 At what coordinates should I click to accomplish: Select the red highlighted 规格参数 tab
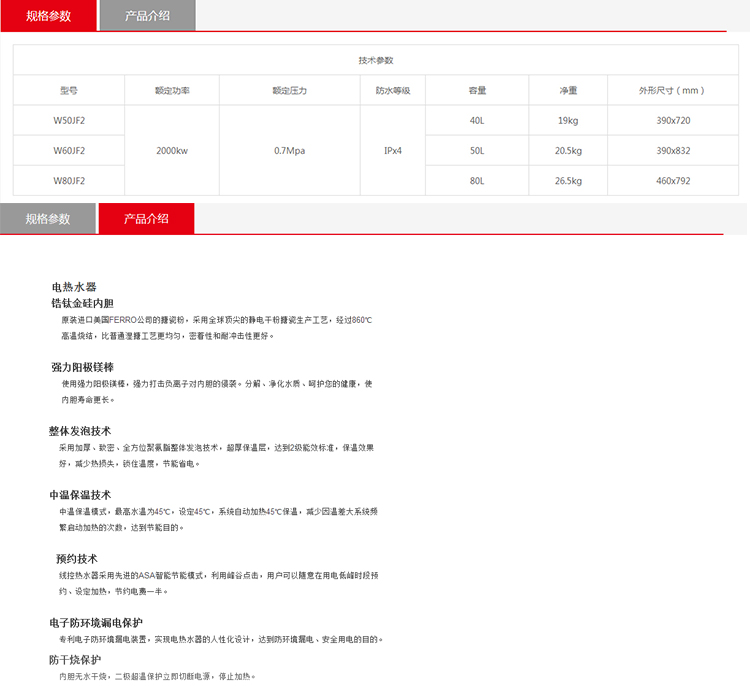pyautogui.click(x=48, y=16)
